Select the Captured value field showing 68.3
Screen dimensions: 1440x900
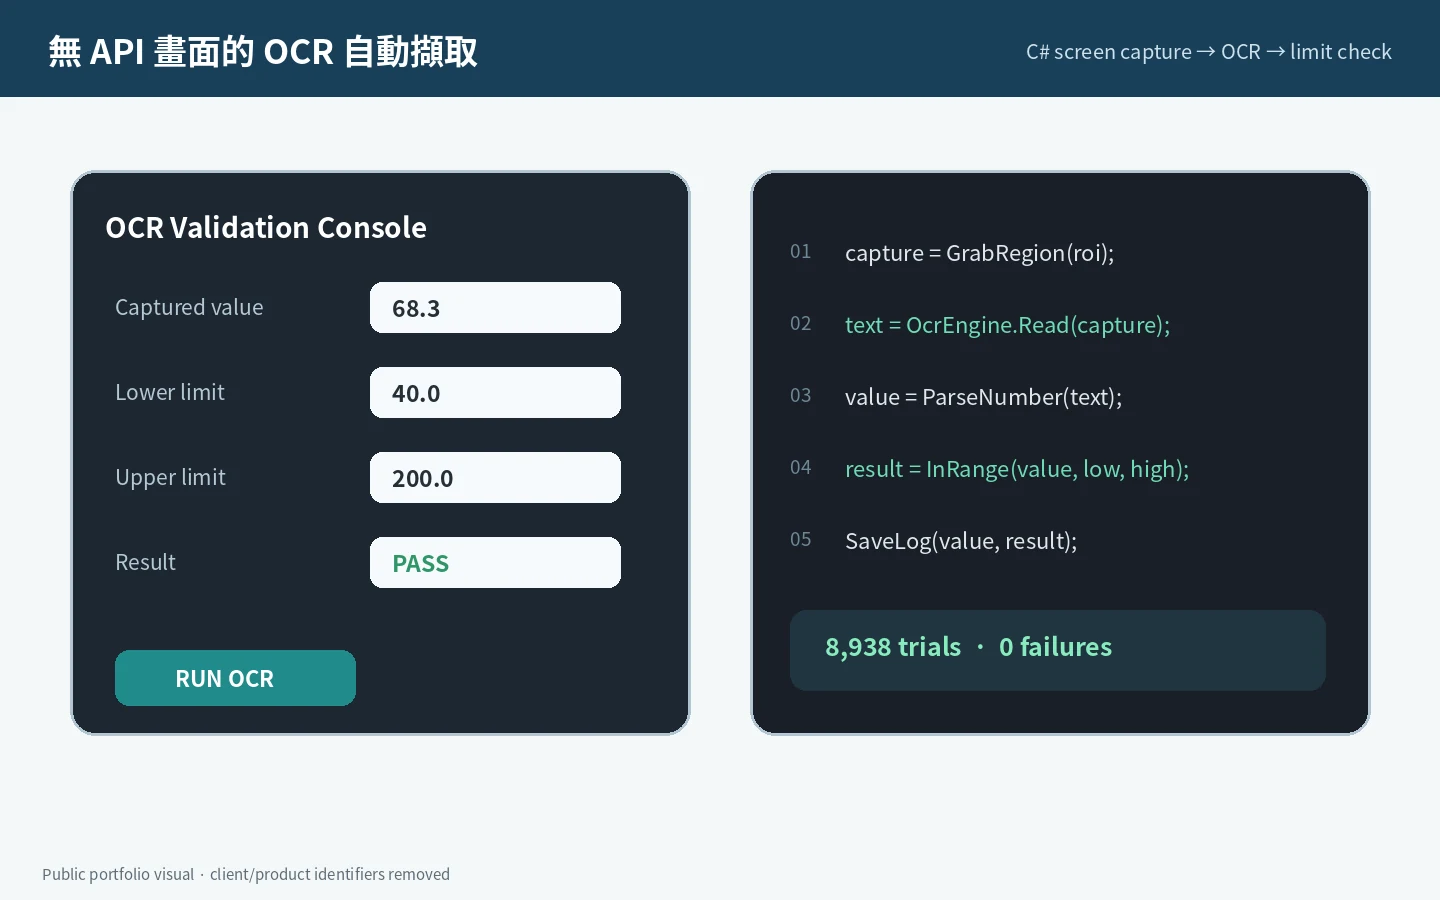pyautogui.click(x=495, y=308)
